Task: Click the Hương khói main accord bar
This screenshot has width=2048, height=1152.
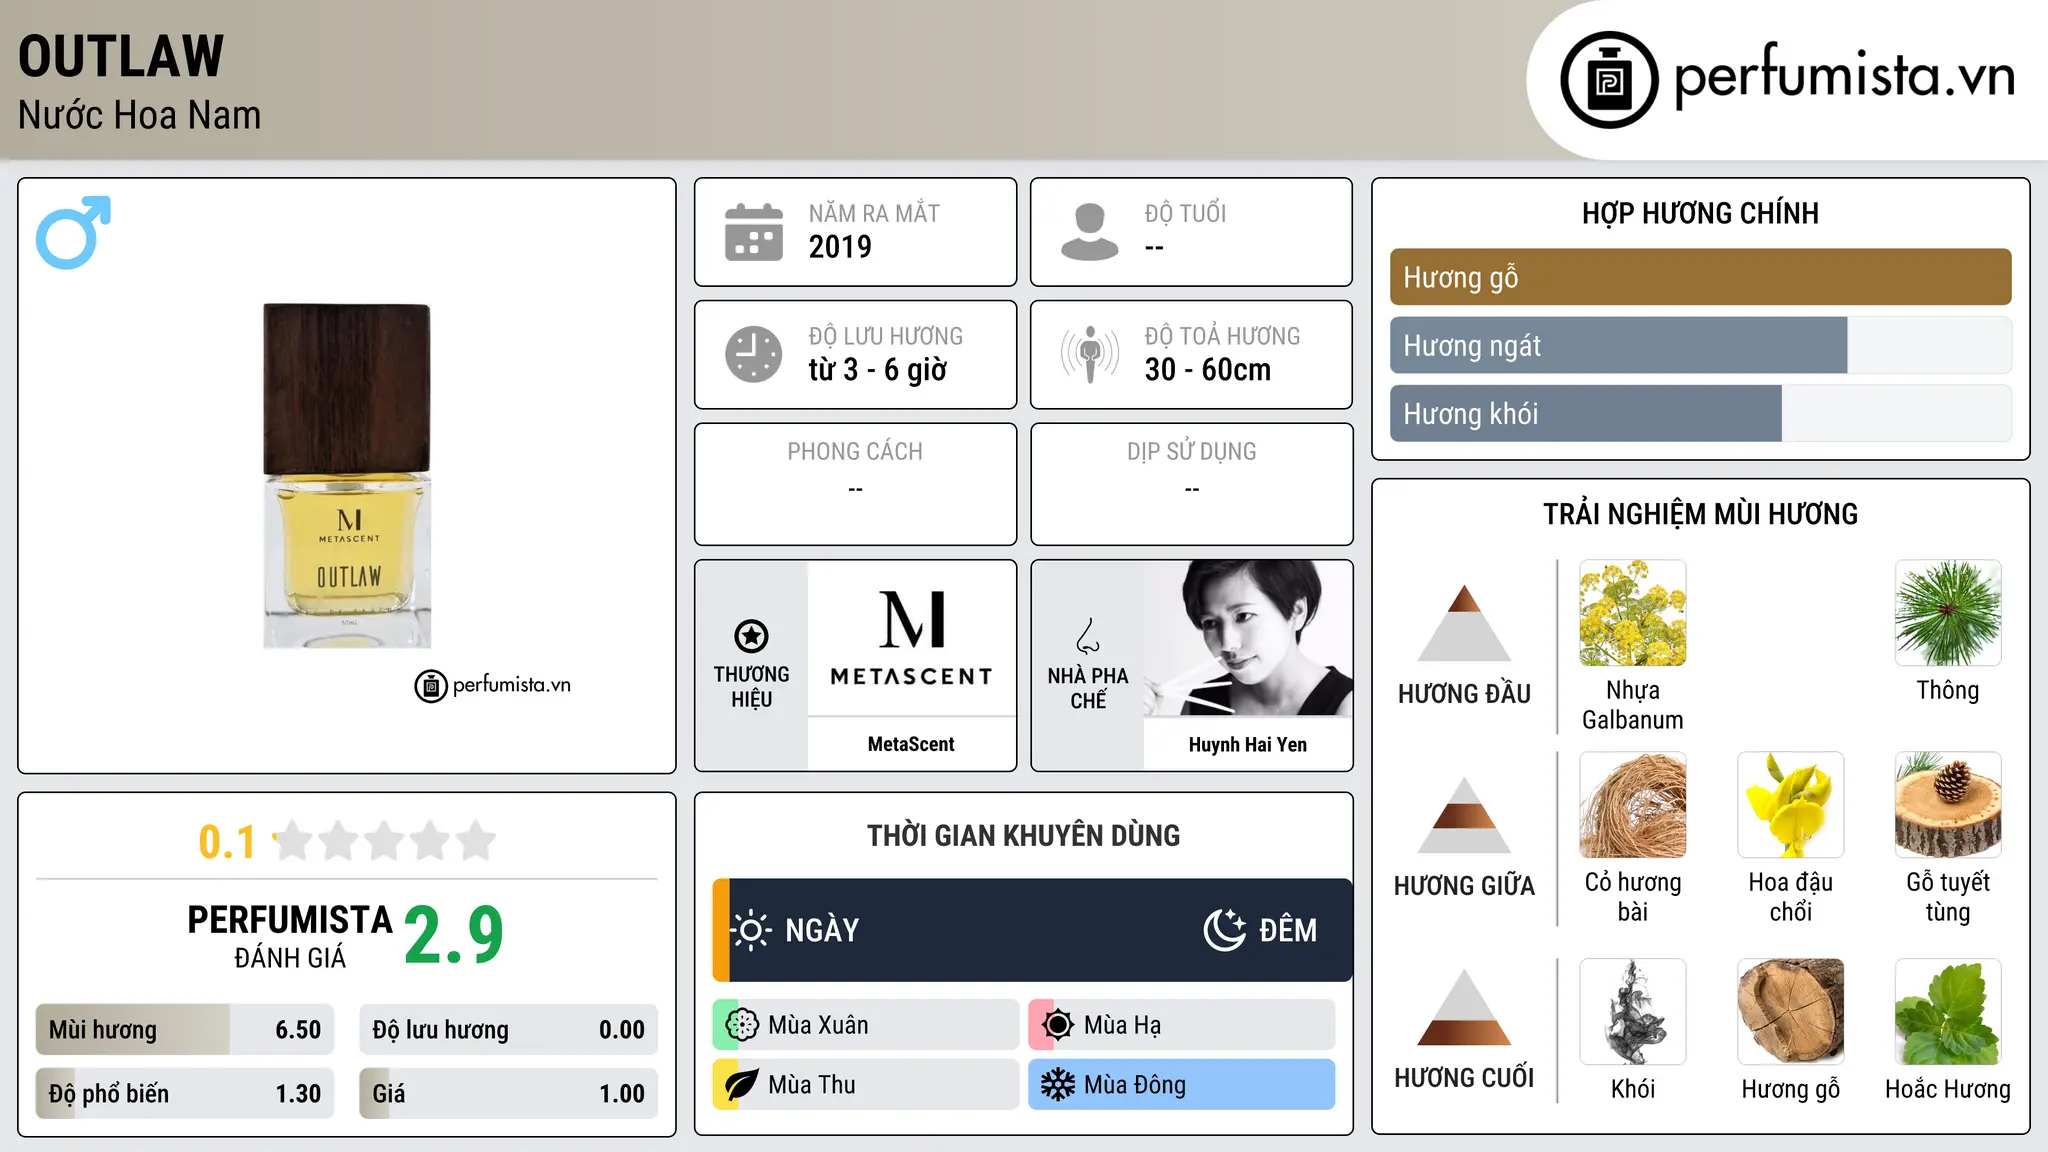Action: pos(1700,413)
